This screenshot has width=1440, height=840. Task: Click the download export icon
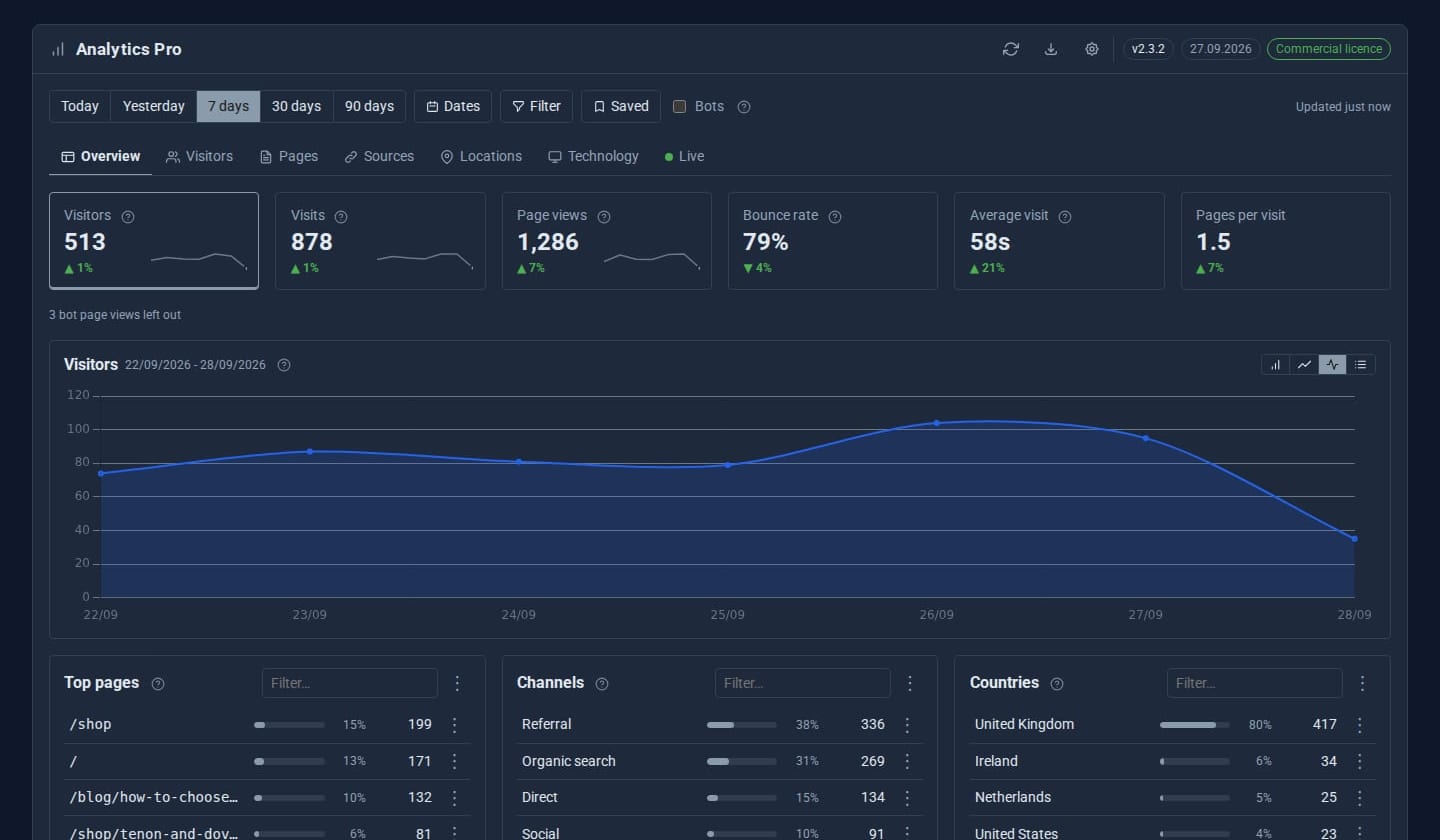coord(1051,49)
